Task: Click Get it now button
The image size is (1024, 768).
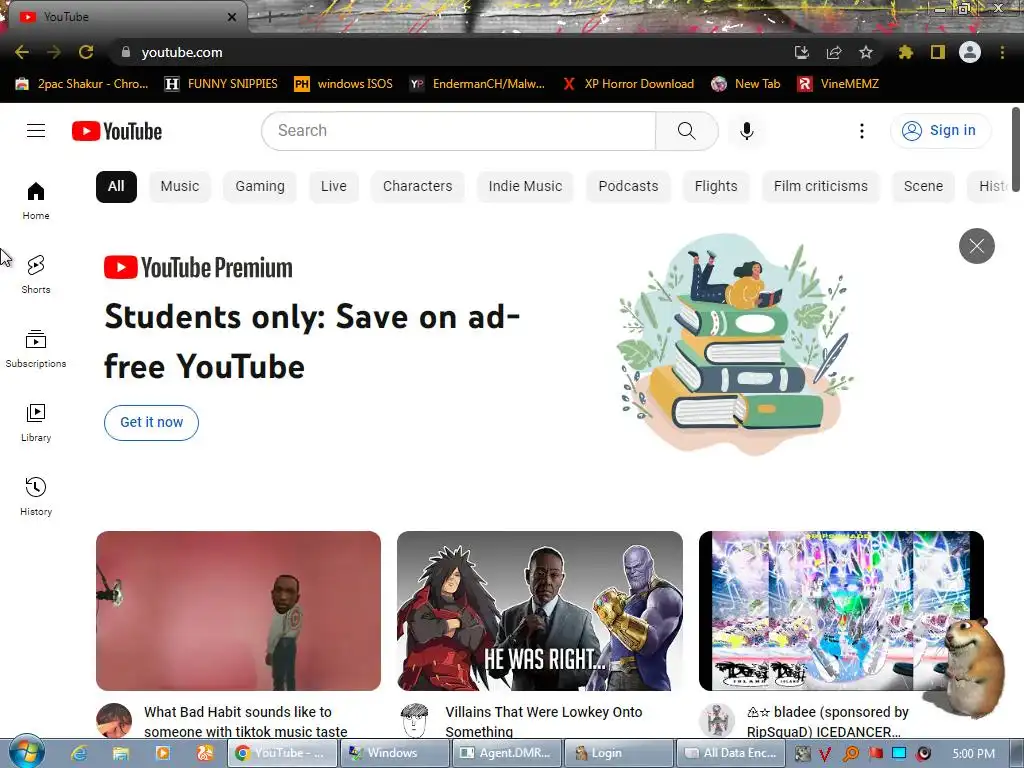Action: coord(152,423)
